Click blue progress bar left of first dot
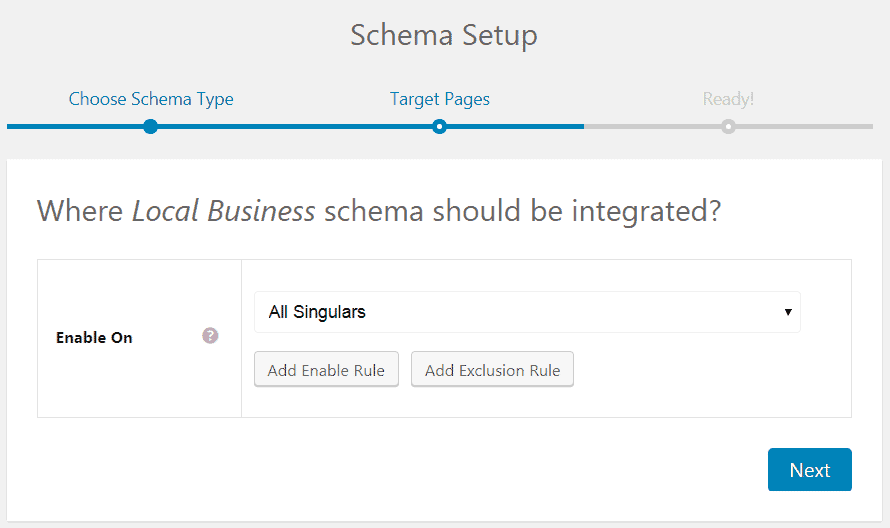The width and height of the screenshot is (890, 528). pos(75,127)
